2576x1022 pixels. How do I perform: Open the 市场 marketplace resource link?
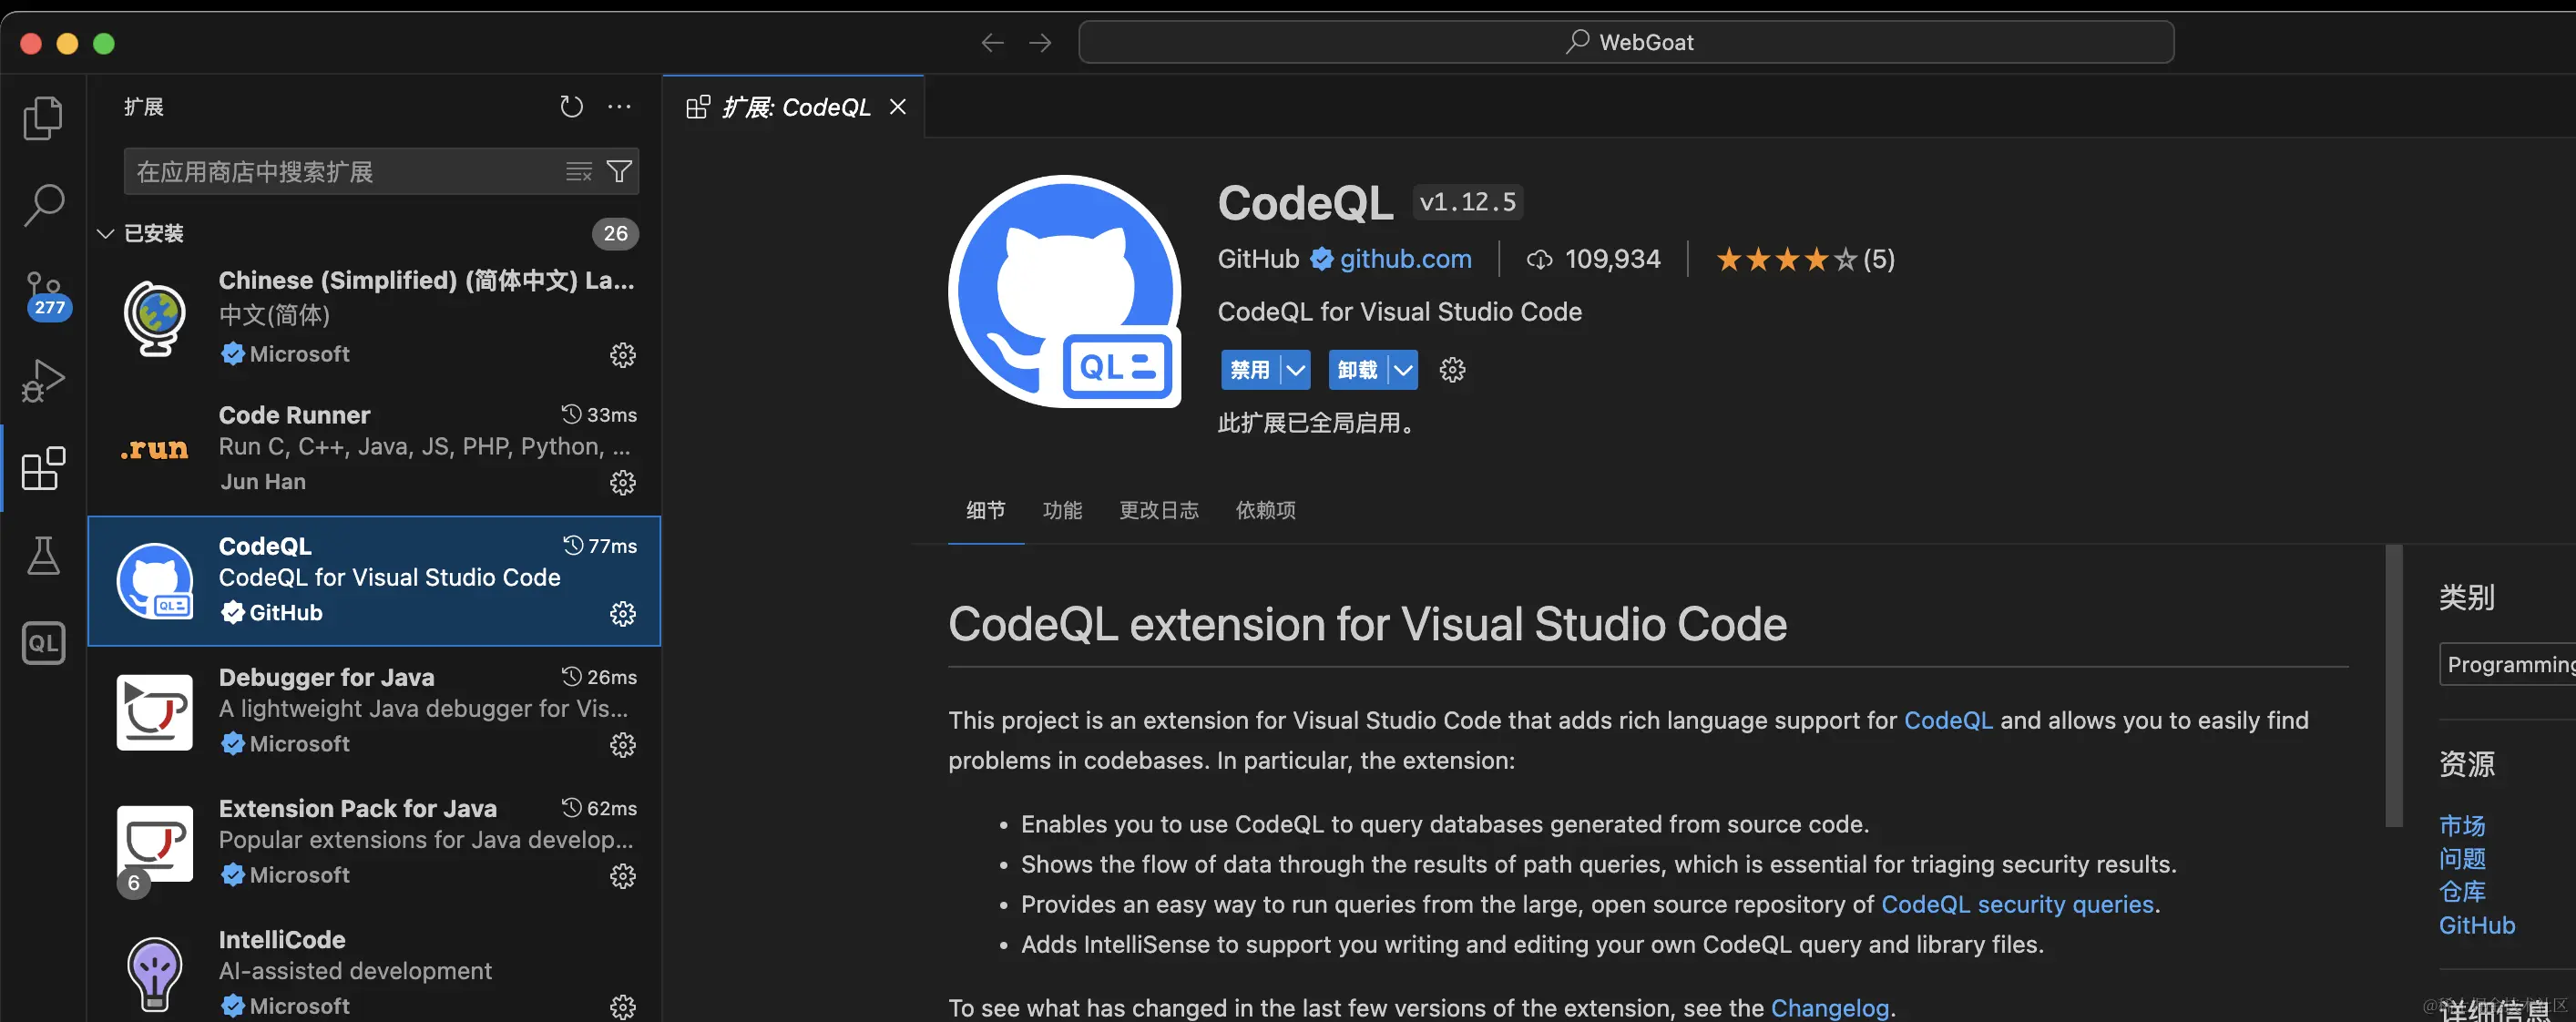pyautogui.click(x=2462, y=826)
